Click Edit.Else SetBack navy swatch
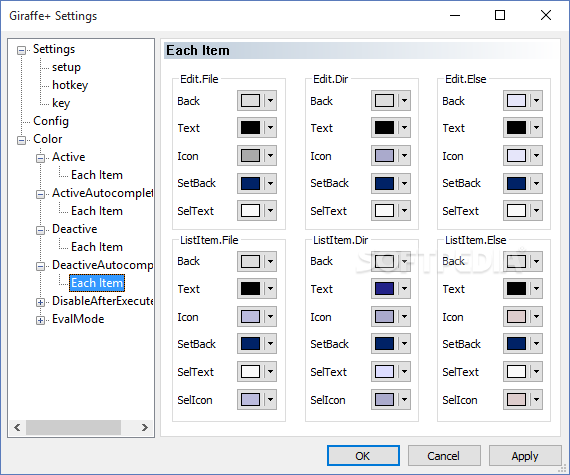The height and width of the screenshot is (475, 570). (x=516, y=183)
